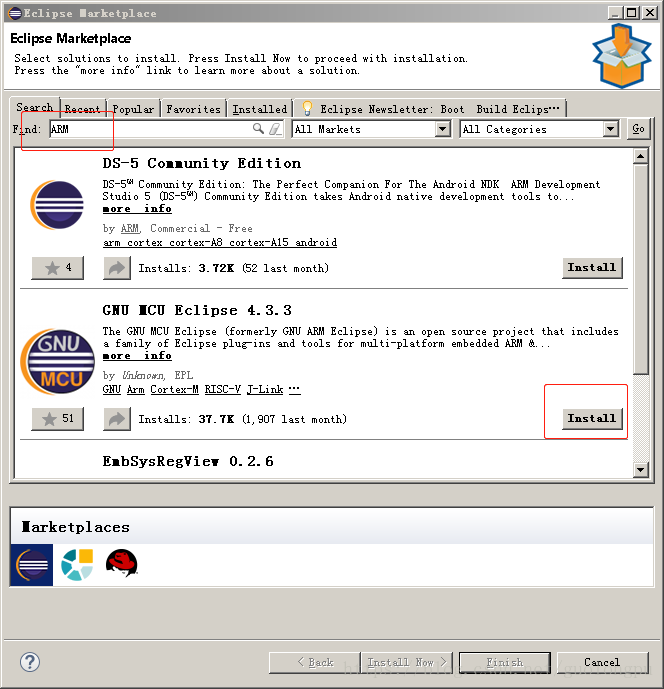This screenshot has height=689, width=664.
Task: Open more info link for GNU MCU Eclipse
Action: coord(137,355)
